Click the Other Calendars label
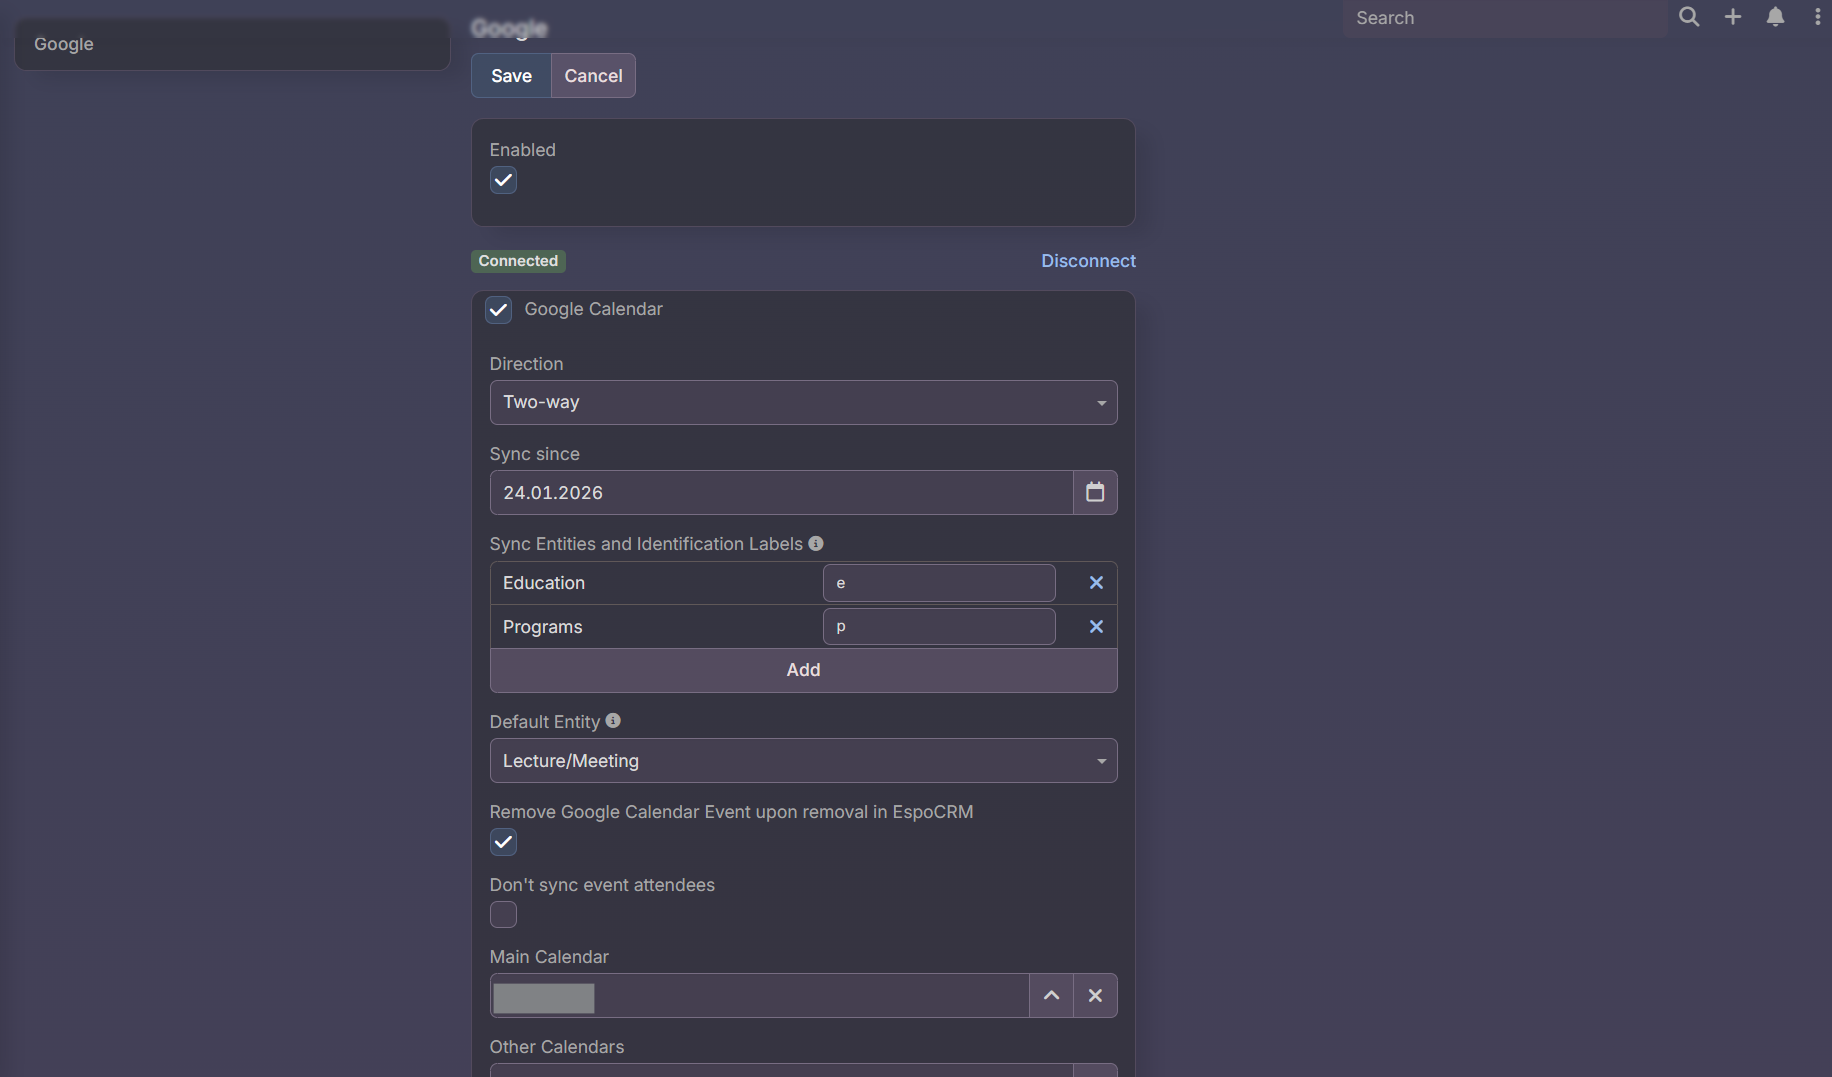Viewport: 1832px width, 1077px height. [557, 1047]
